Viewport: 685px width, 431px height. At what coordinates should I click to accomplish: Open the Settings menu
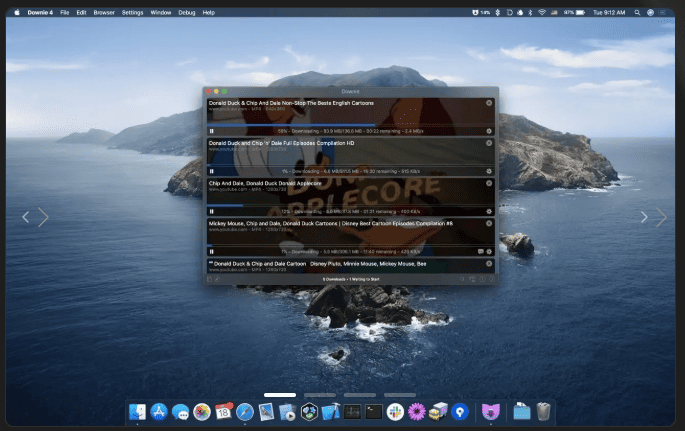click(x=132, y=13)
